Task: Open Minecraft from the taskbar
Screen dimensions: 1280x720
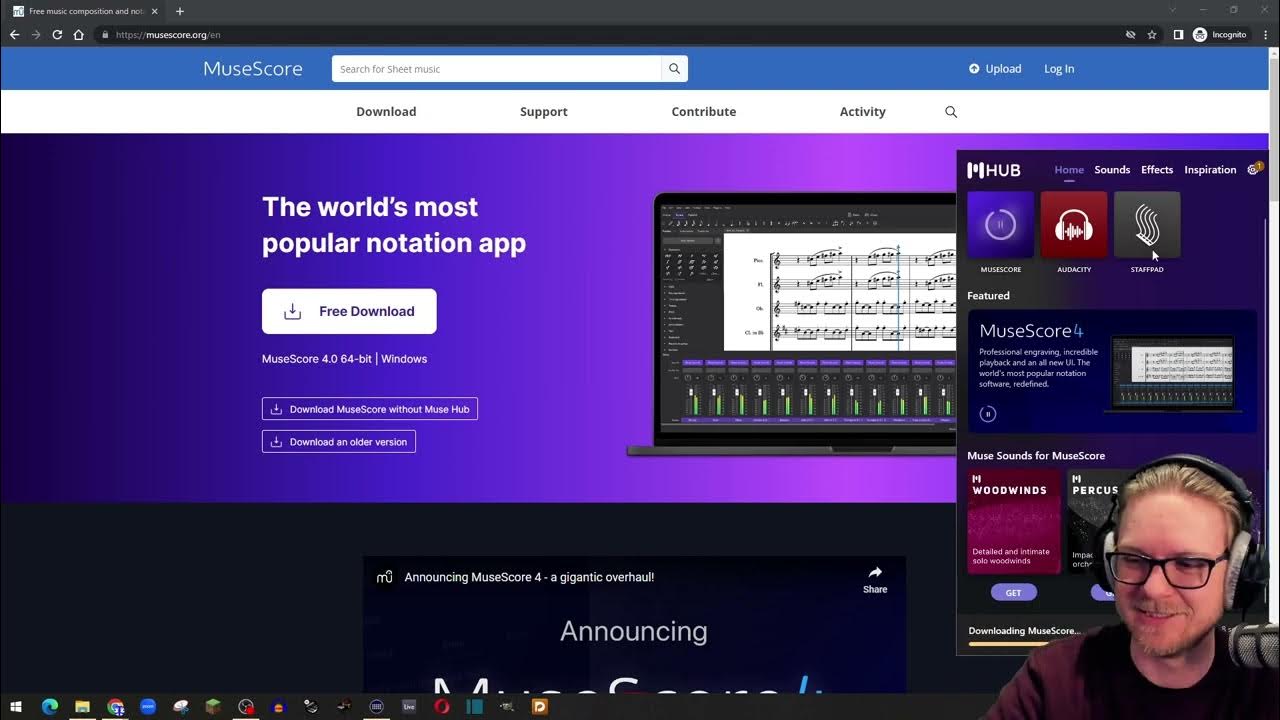Action: (x=213, y=707)
